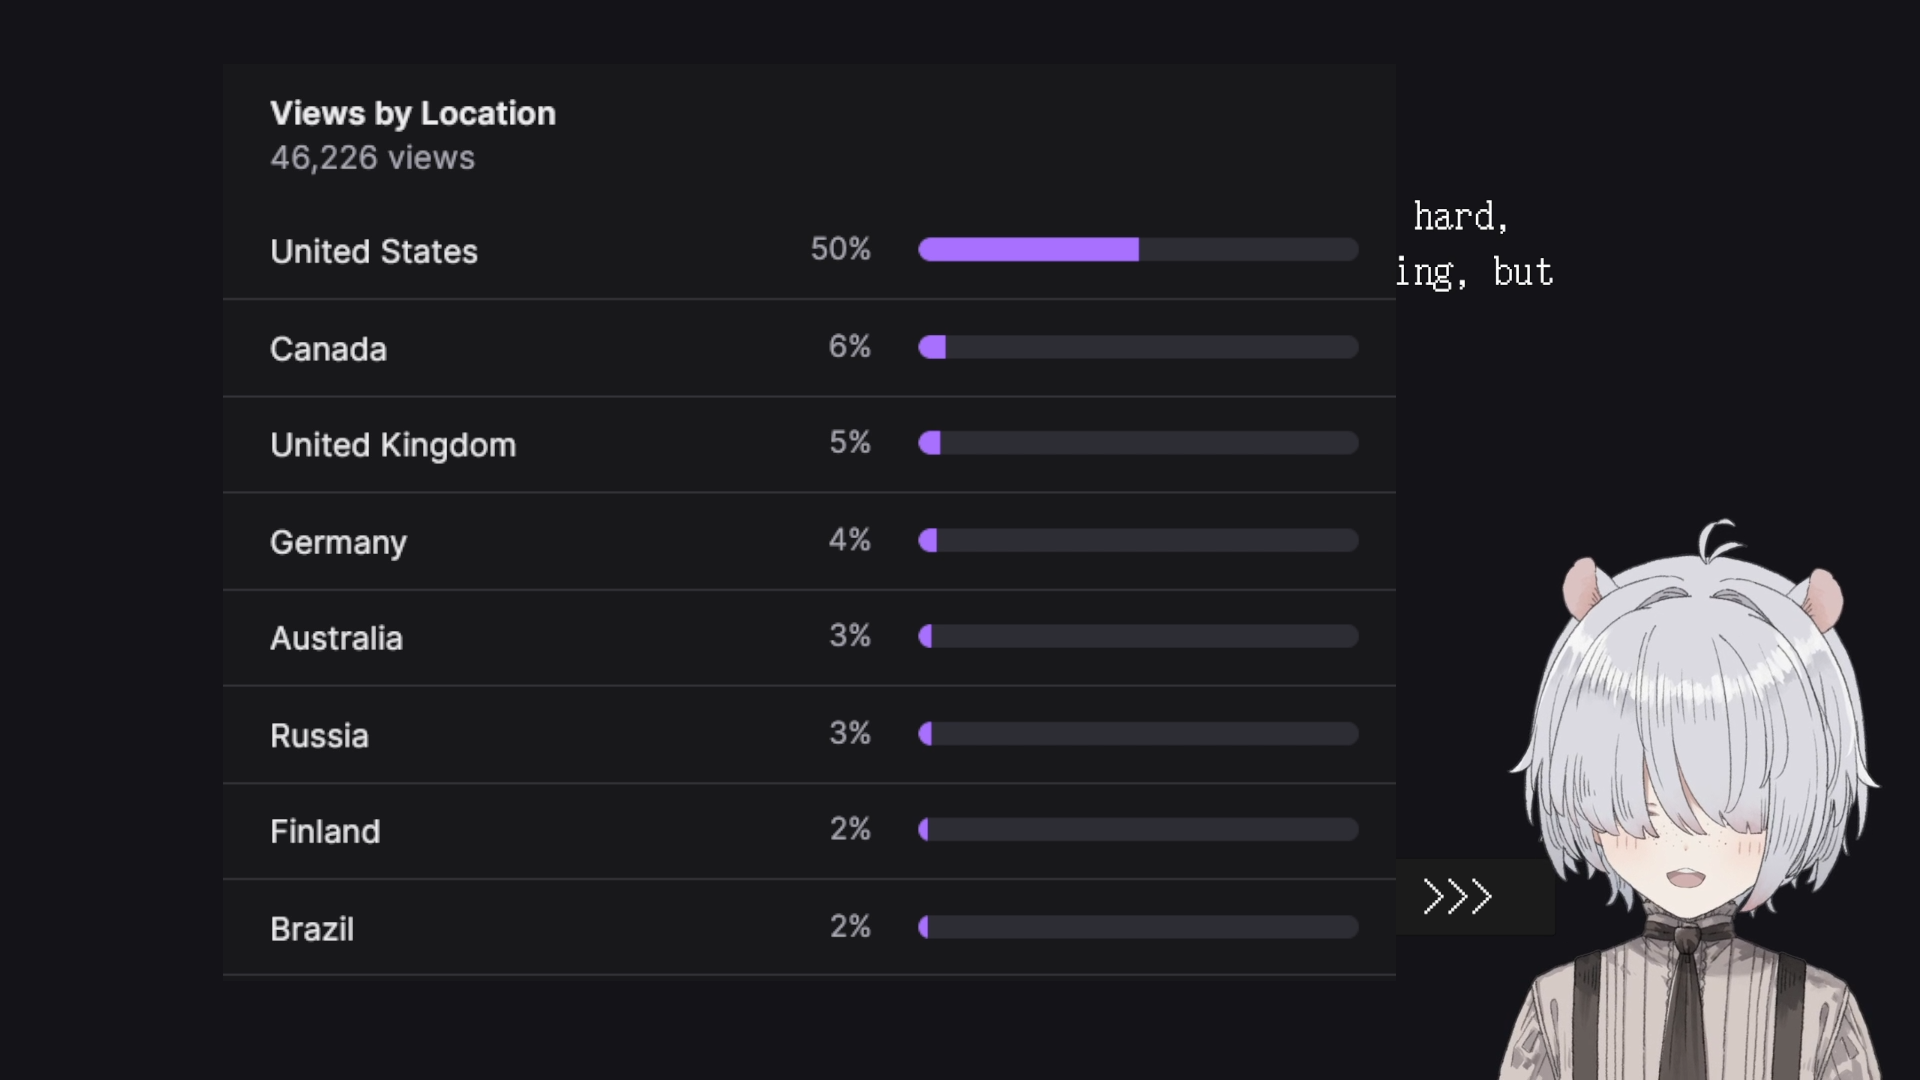
Task: Click the 50% value for United States
Action: pyautogui.click(x=840, y=249)
